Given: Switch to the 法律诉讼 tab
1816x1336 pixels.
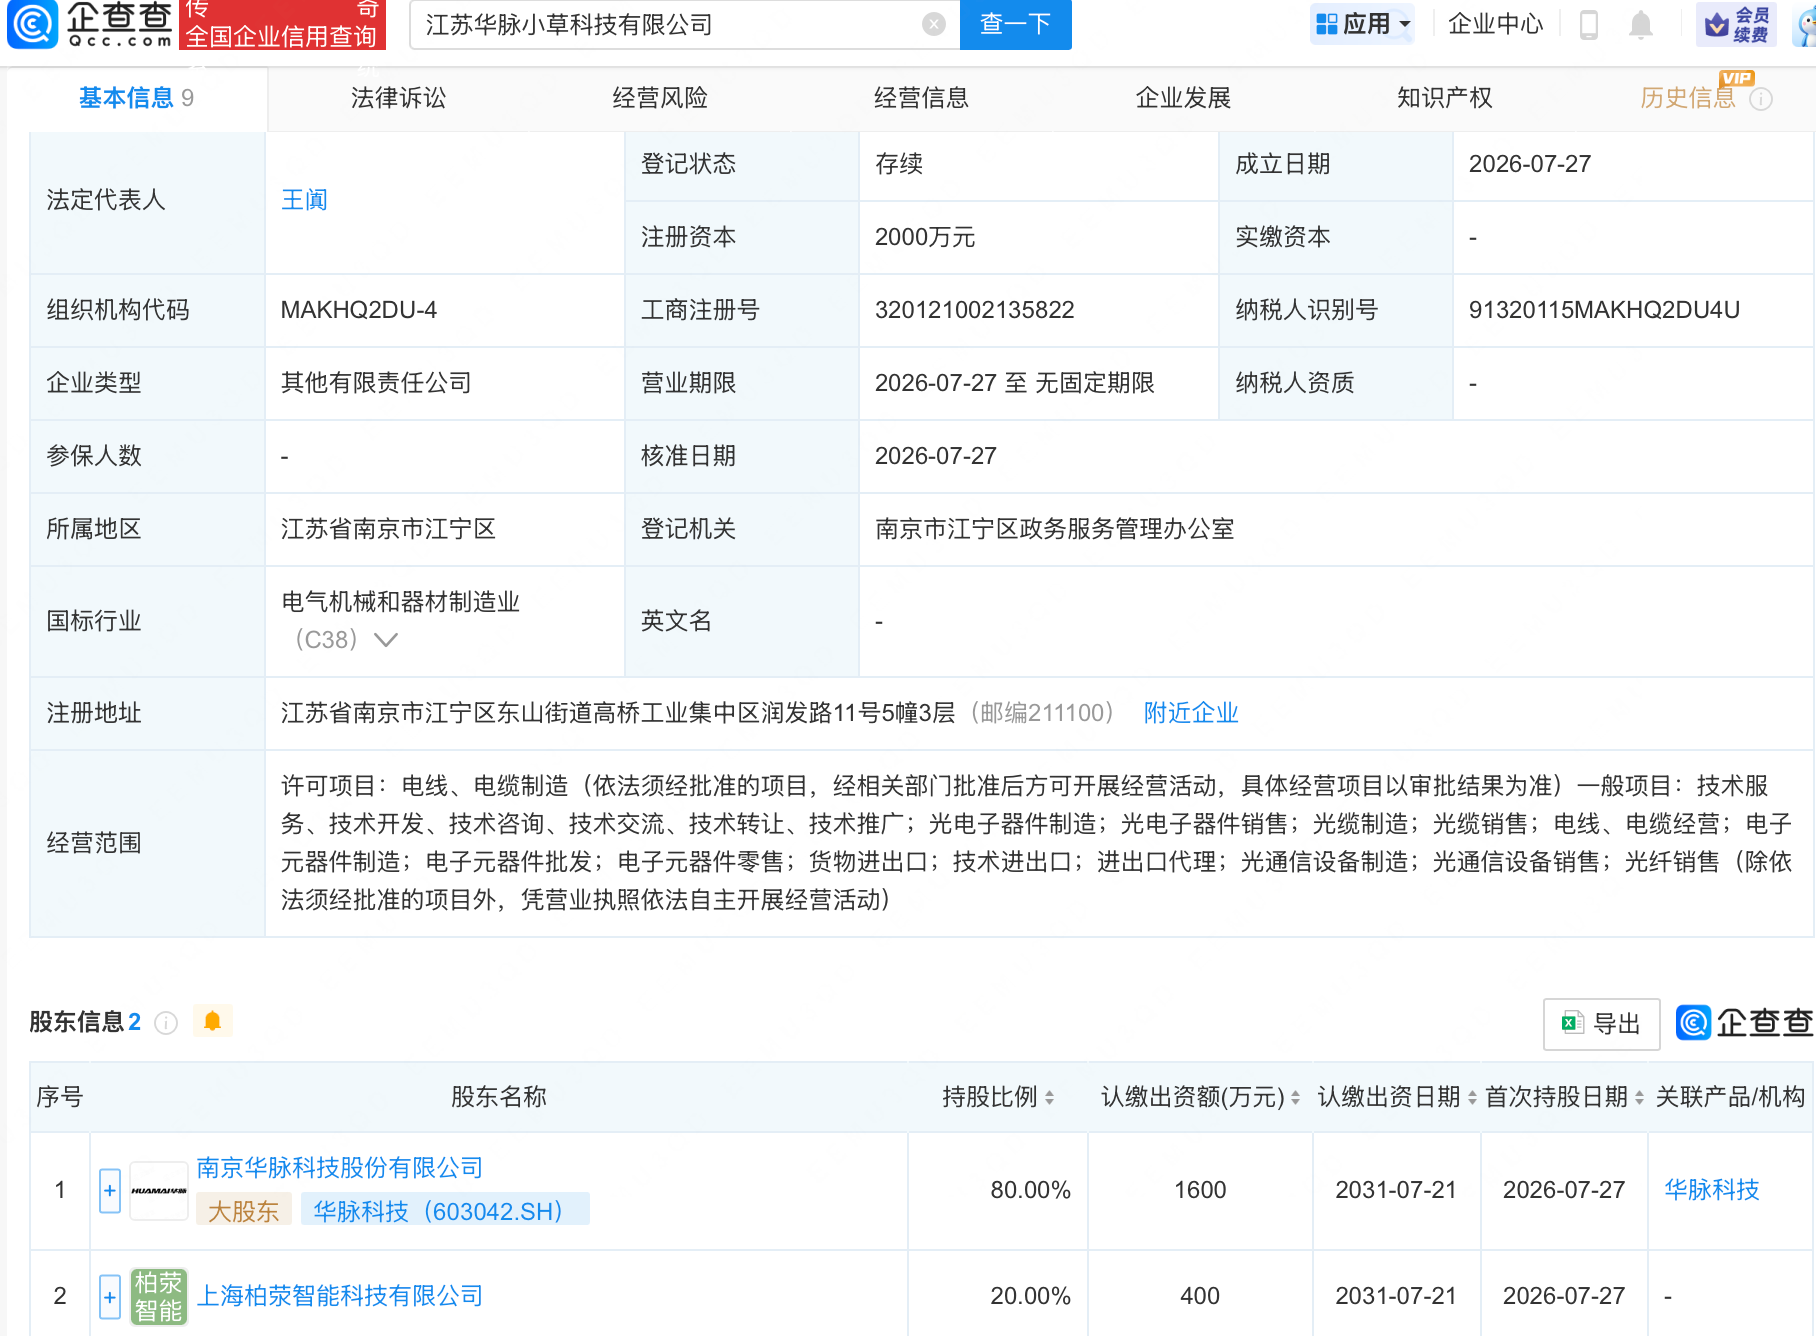Looking at the screenshot, I should [x=398, y=98].
